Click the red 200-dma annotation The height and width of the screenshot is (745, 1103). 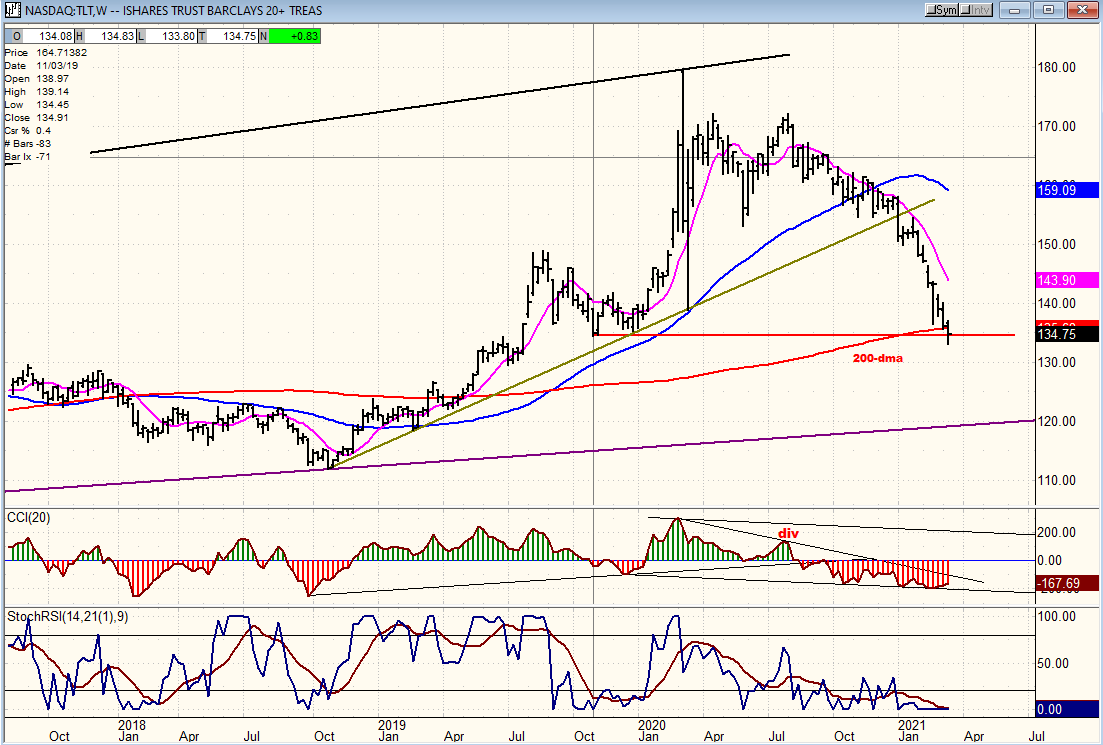pyautogui.click(x=878, y=358)
